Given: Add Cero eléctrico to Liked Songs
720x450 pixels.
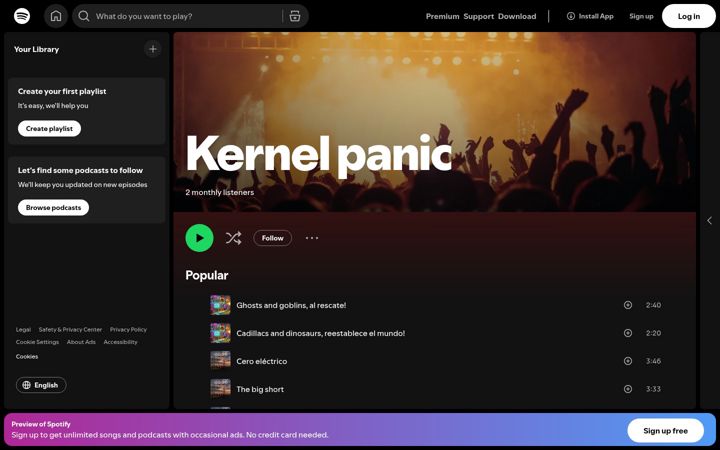Looking at the screenshot, I should (x=628, y=361).
